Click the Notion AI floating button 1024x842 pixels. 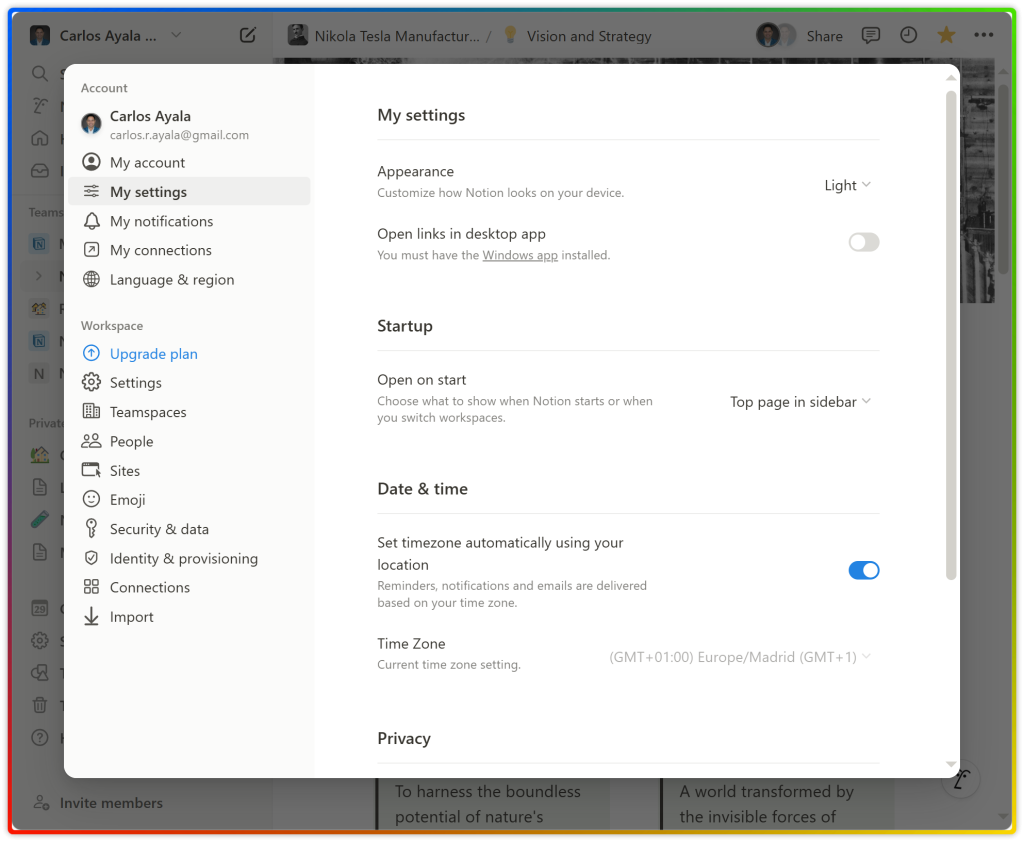[x=961, y=779]
